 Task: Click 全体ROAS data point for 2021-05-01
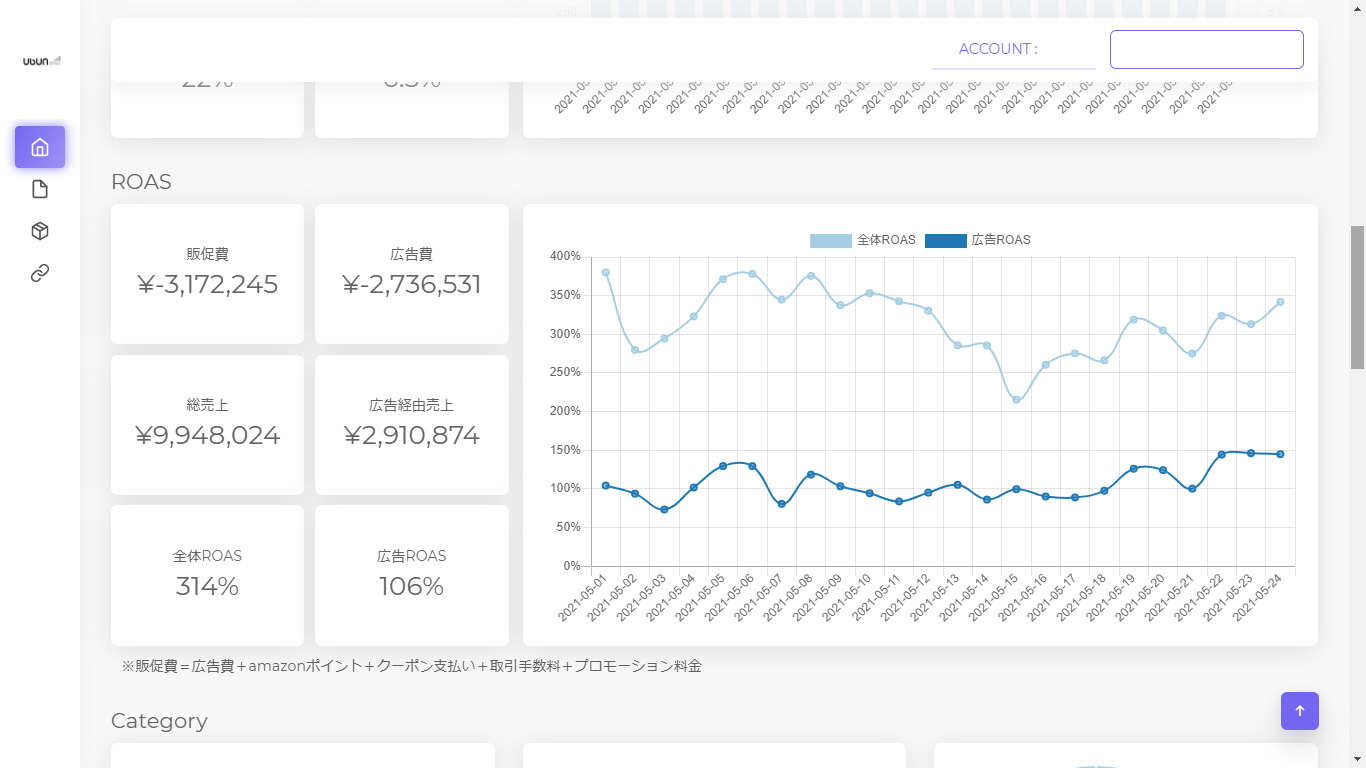click(x=605, y=272)
